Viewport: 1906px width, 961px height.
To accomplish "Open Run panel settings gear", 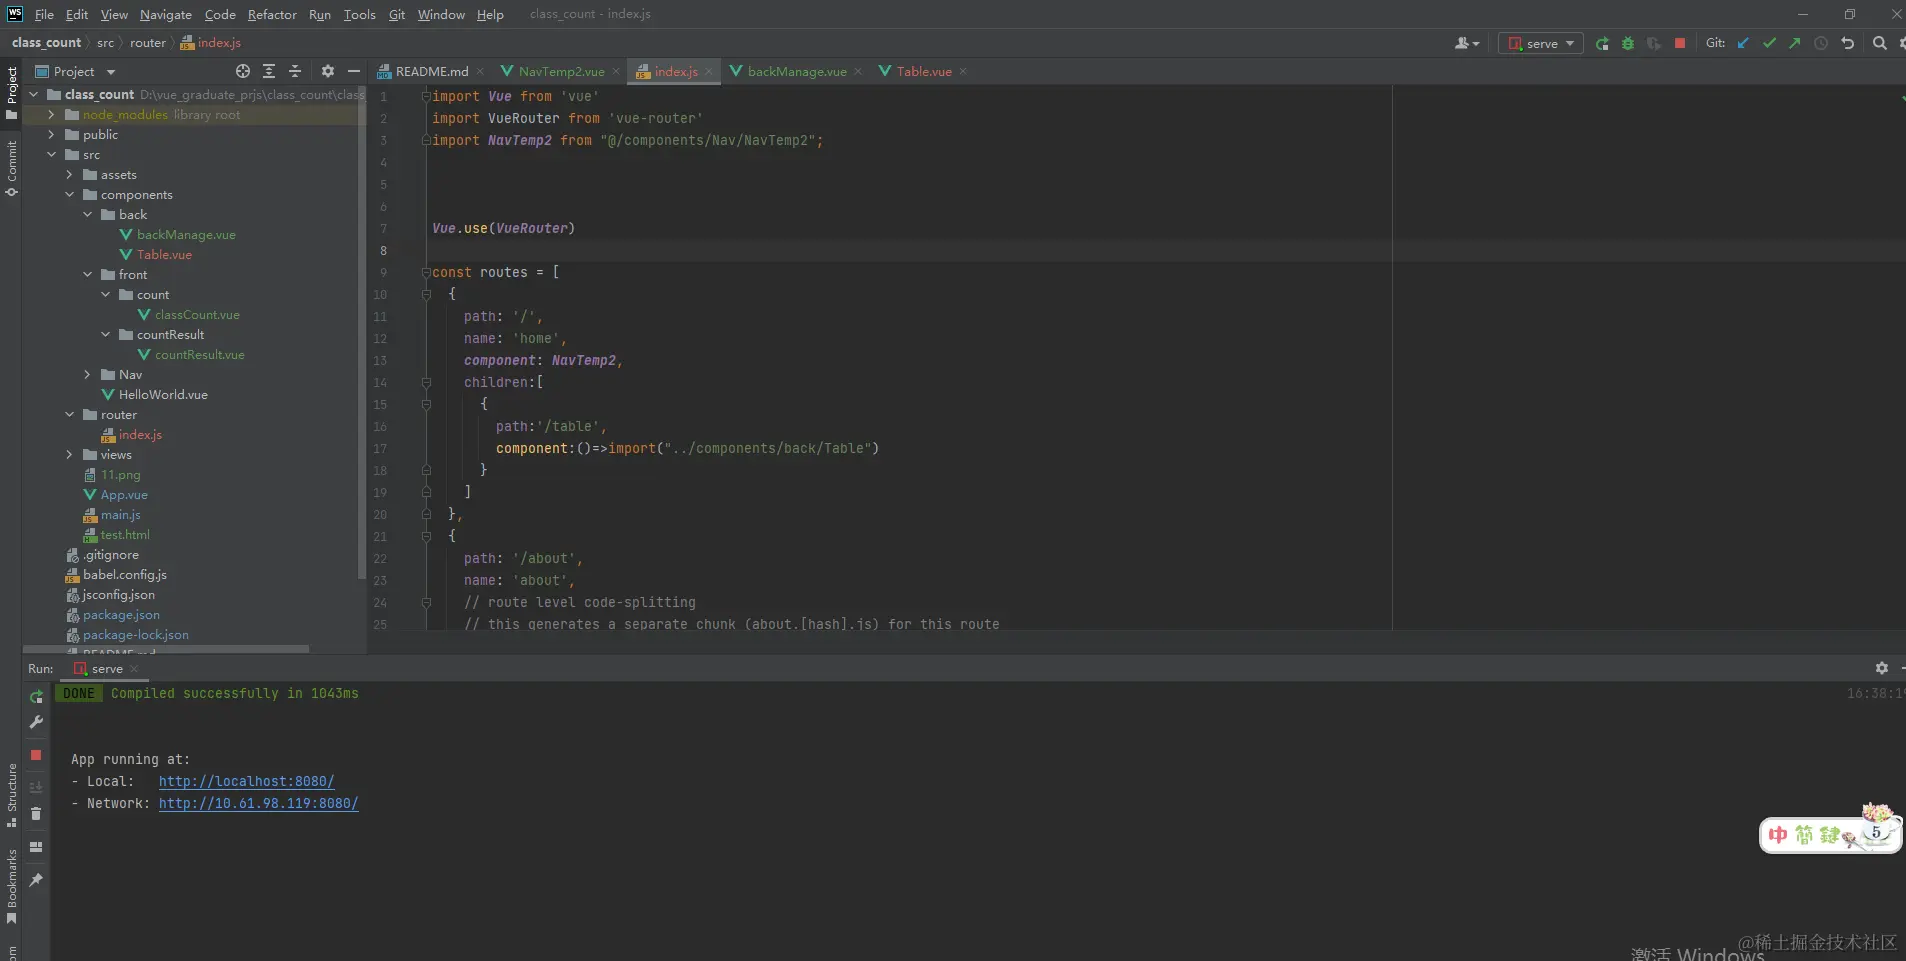I will [1882, 668].
